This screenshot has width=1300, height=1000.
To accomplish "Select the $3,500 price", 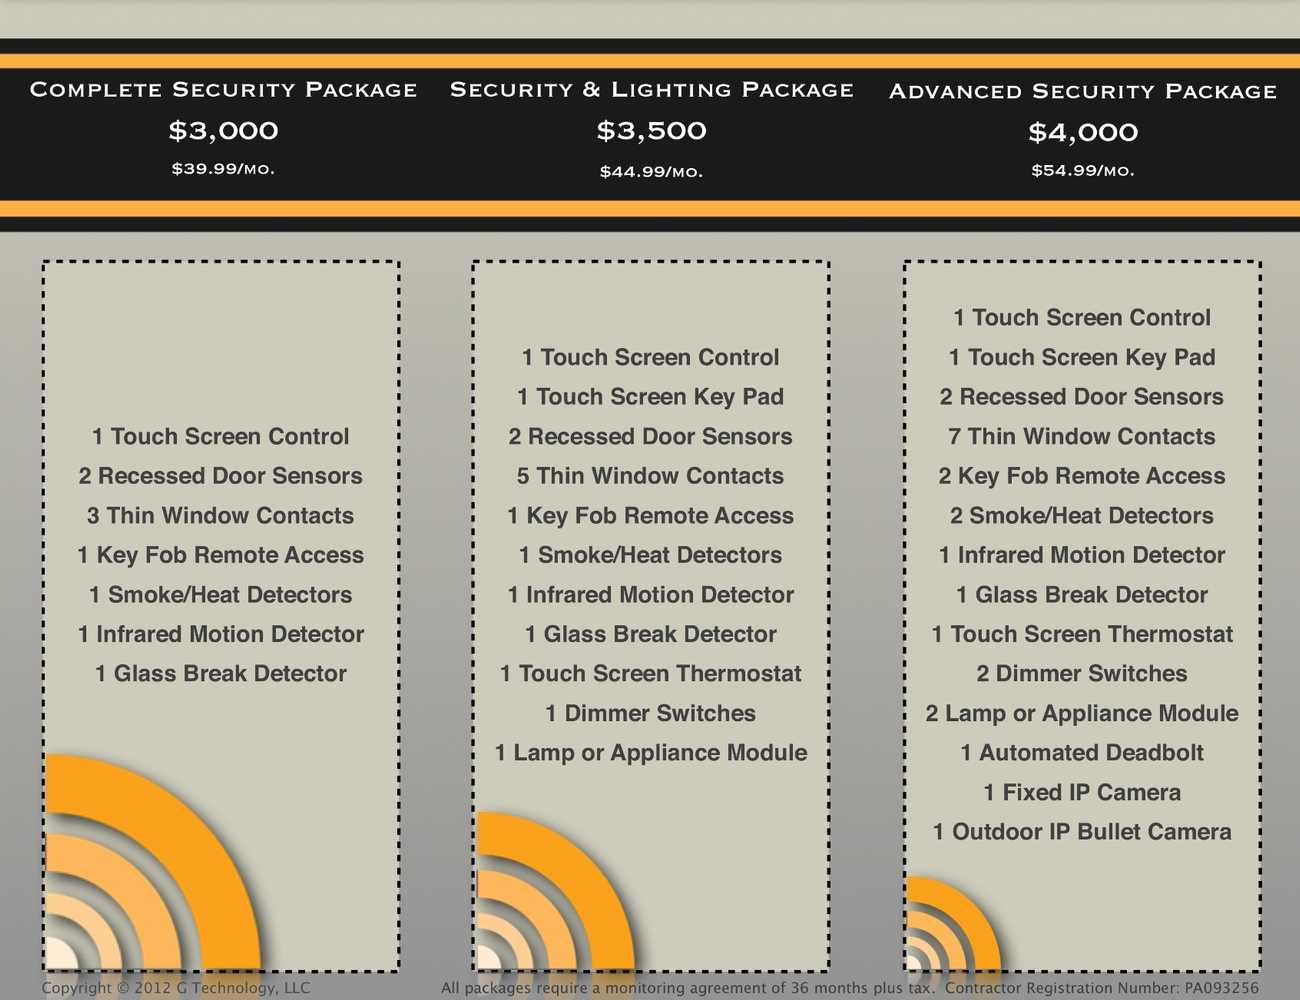I will tap(652, 130).
